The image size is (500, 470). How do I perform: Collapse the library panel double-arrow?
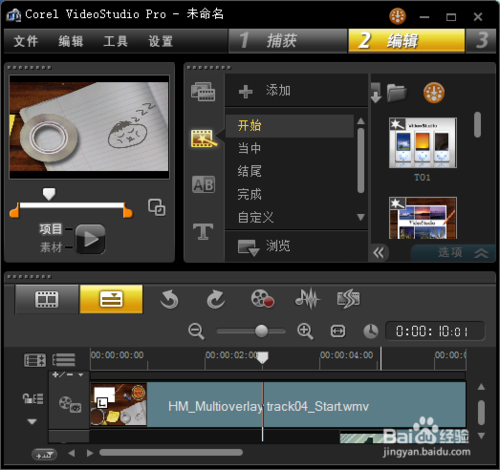coord(379,253)
